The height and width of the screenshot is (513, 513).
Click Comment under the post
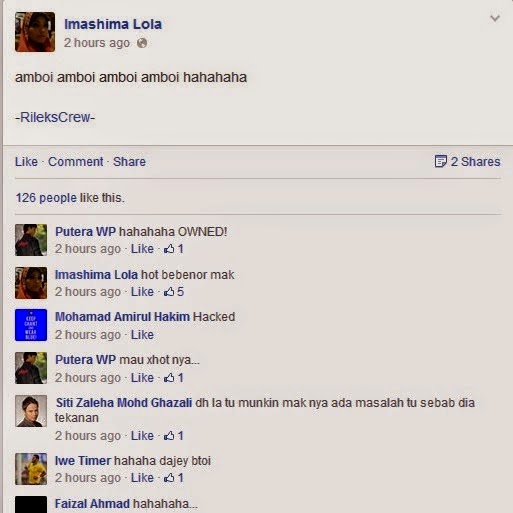coord(76,162)
